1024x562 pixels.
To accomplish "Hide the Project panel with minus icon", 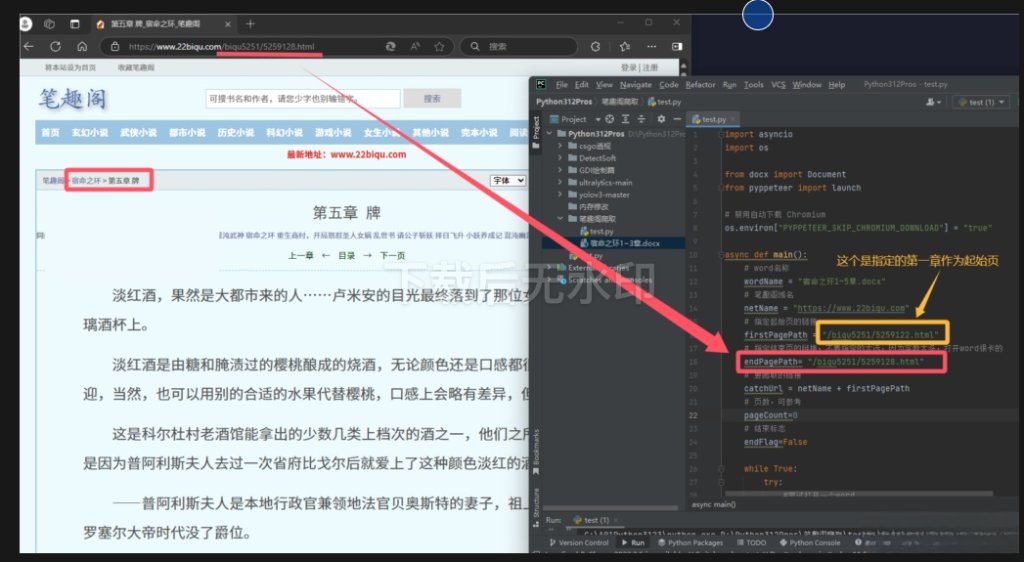I will [x=677, y=119].
